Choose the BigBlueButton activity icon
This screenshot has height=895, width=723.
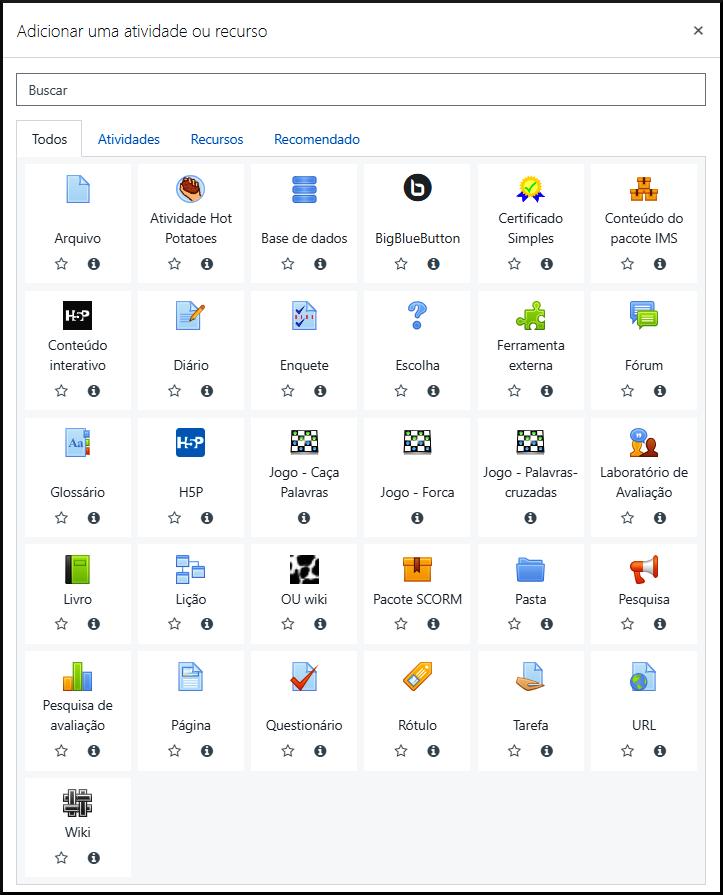417,189
